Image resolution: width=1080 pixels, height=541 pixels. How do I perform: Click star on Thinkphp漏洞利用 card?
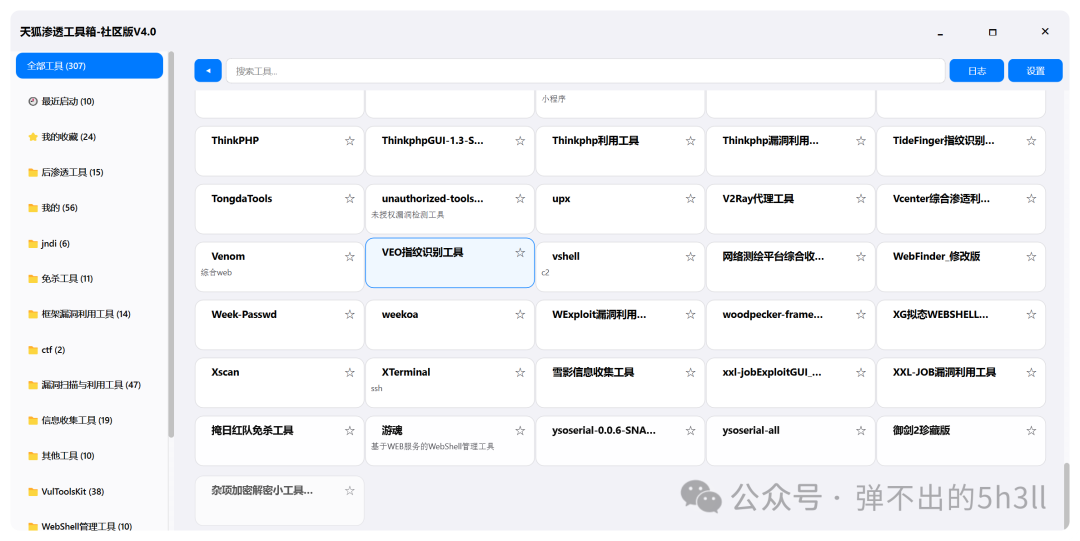tap(861, 141)
